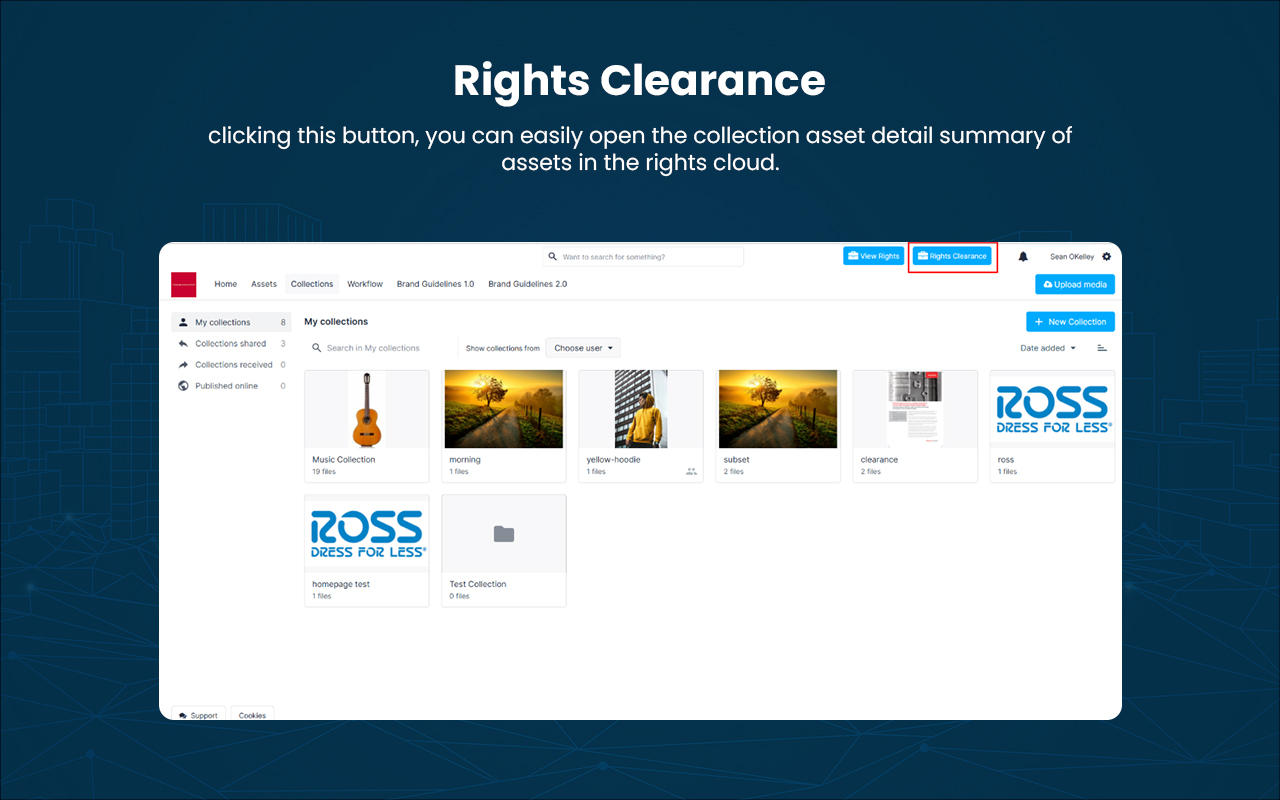Viewport: 1280px width, 800px height.
Task: Click the sort order icon beside Date added
Action: tap(1102, 347)
